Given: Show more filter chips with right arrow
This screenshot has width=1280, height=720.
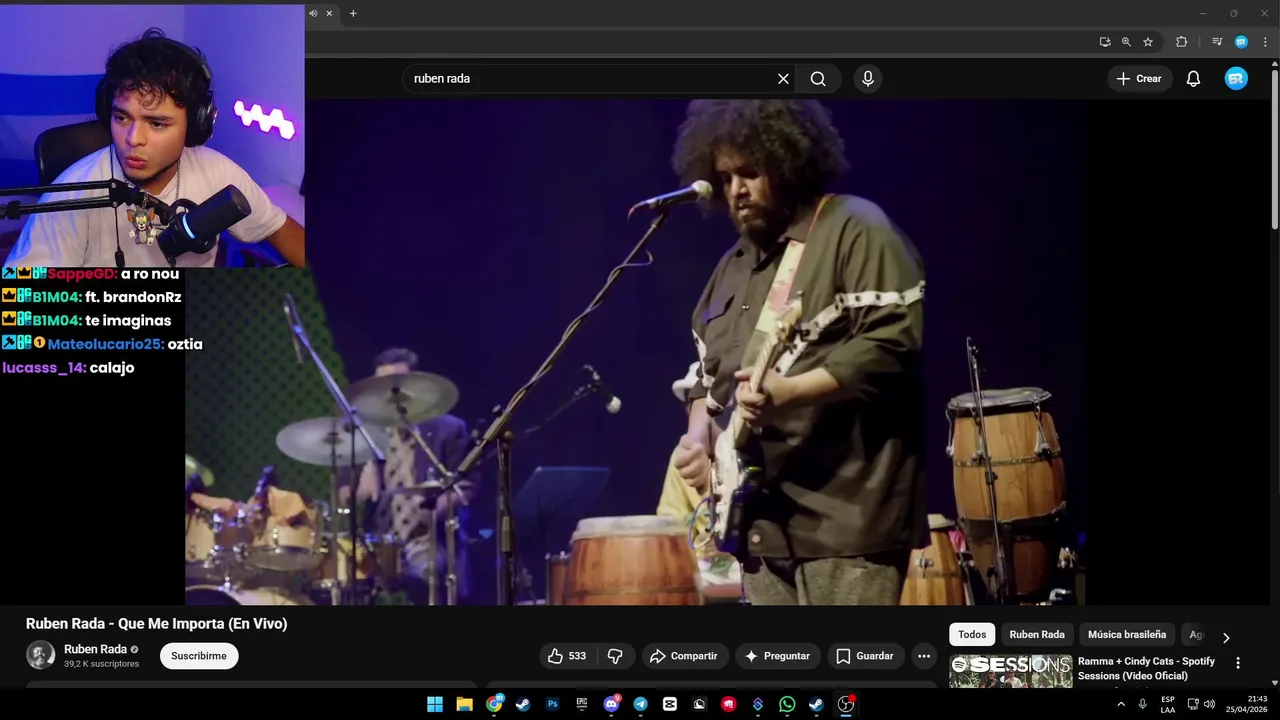Looking at the screenshot, I should (1226, 637).
